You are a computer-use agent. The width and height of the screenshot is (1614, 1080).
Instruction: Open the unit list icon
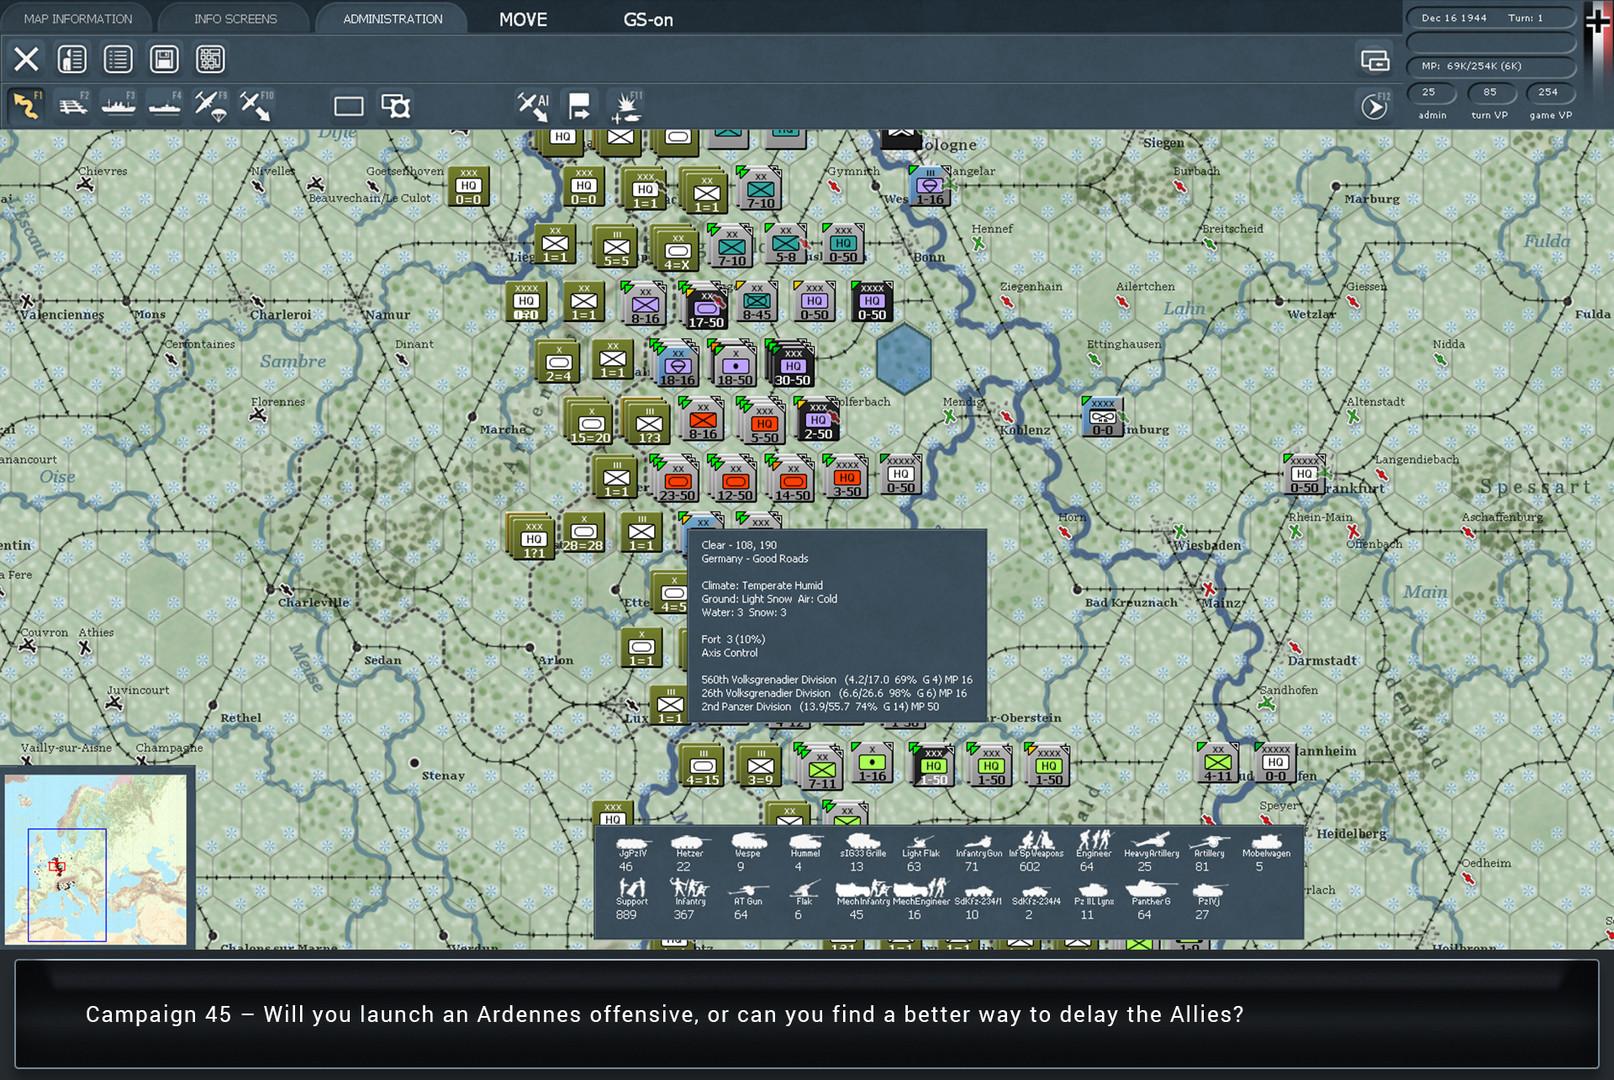[118, 60]
